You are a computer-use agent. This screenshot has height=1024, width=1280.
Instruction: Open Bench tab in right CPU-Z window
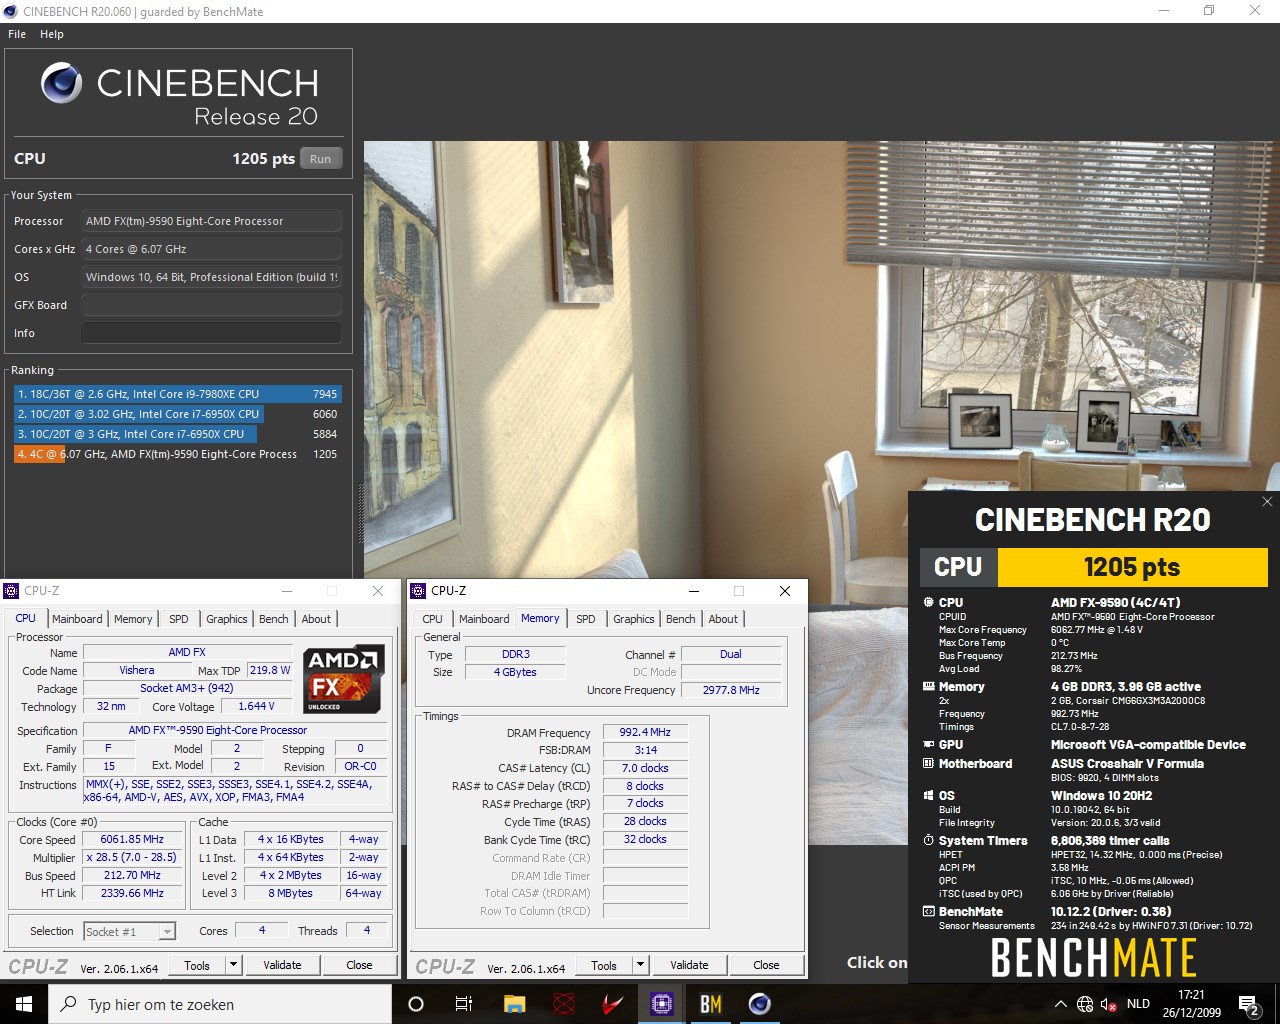coord(681,619)
